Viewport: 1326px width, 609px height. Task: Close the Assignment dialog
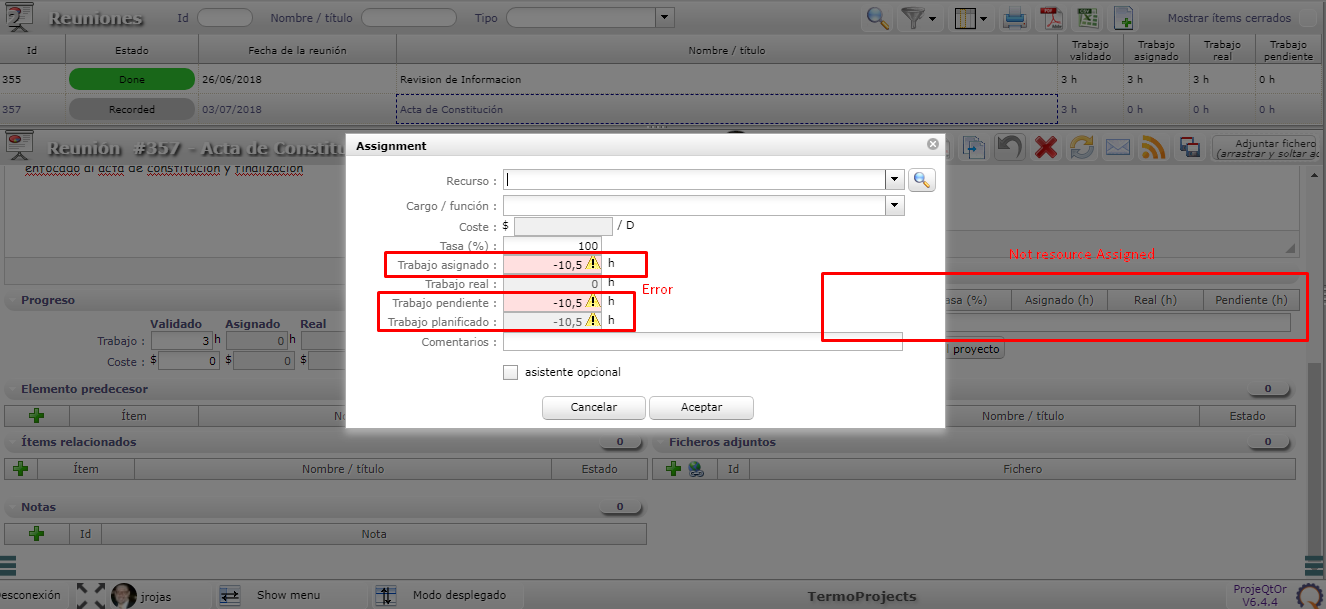933,145
